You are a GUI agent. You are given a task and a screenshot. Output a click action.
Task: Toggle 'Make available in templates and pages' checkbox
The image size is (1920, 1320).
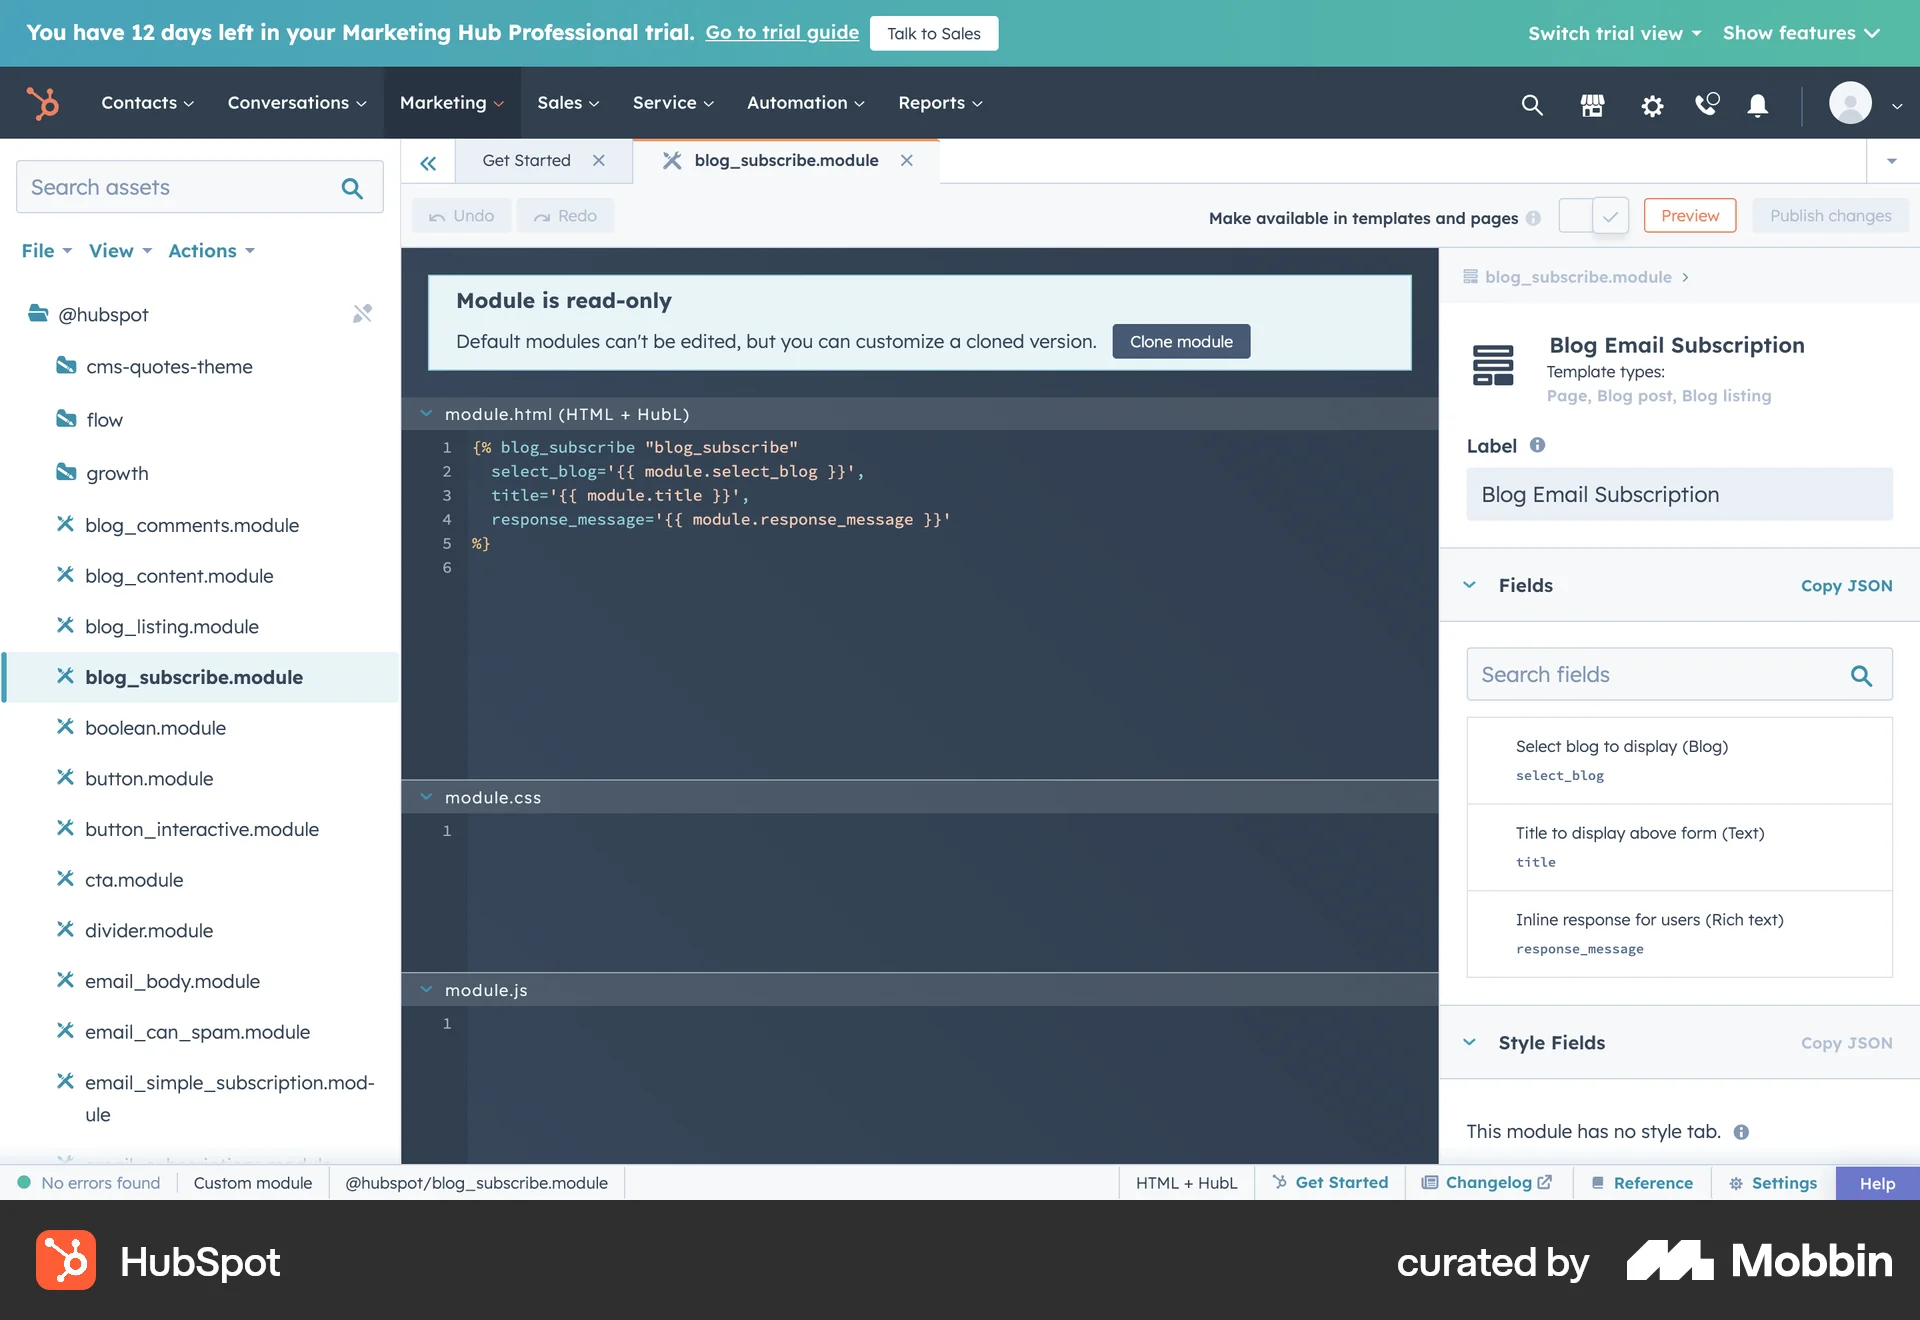[1593, 215]
